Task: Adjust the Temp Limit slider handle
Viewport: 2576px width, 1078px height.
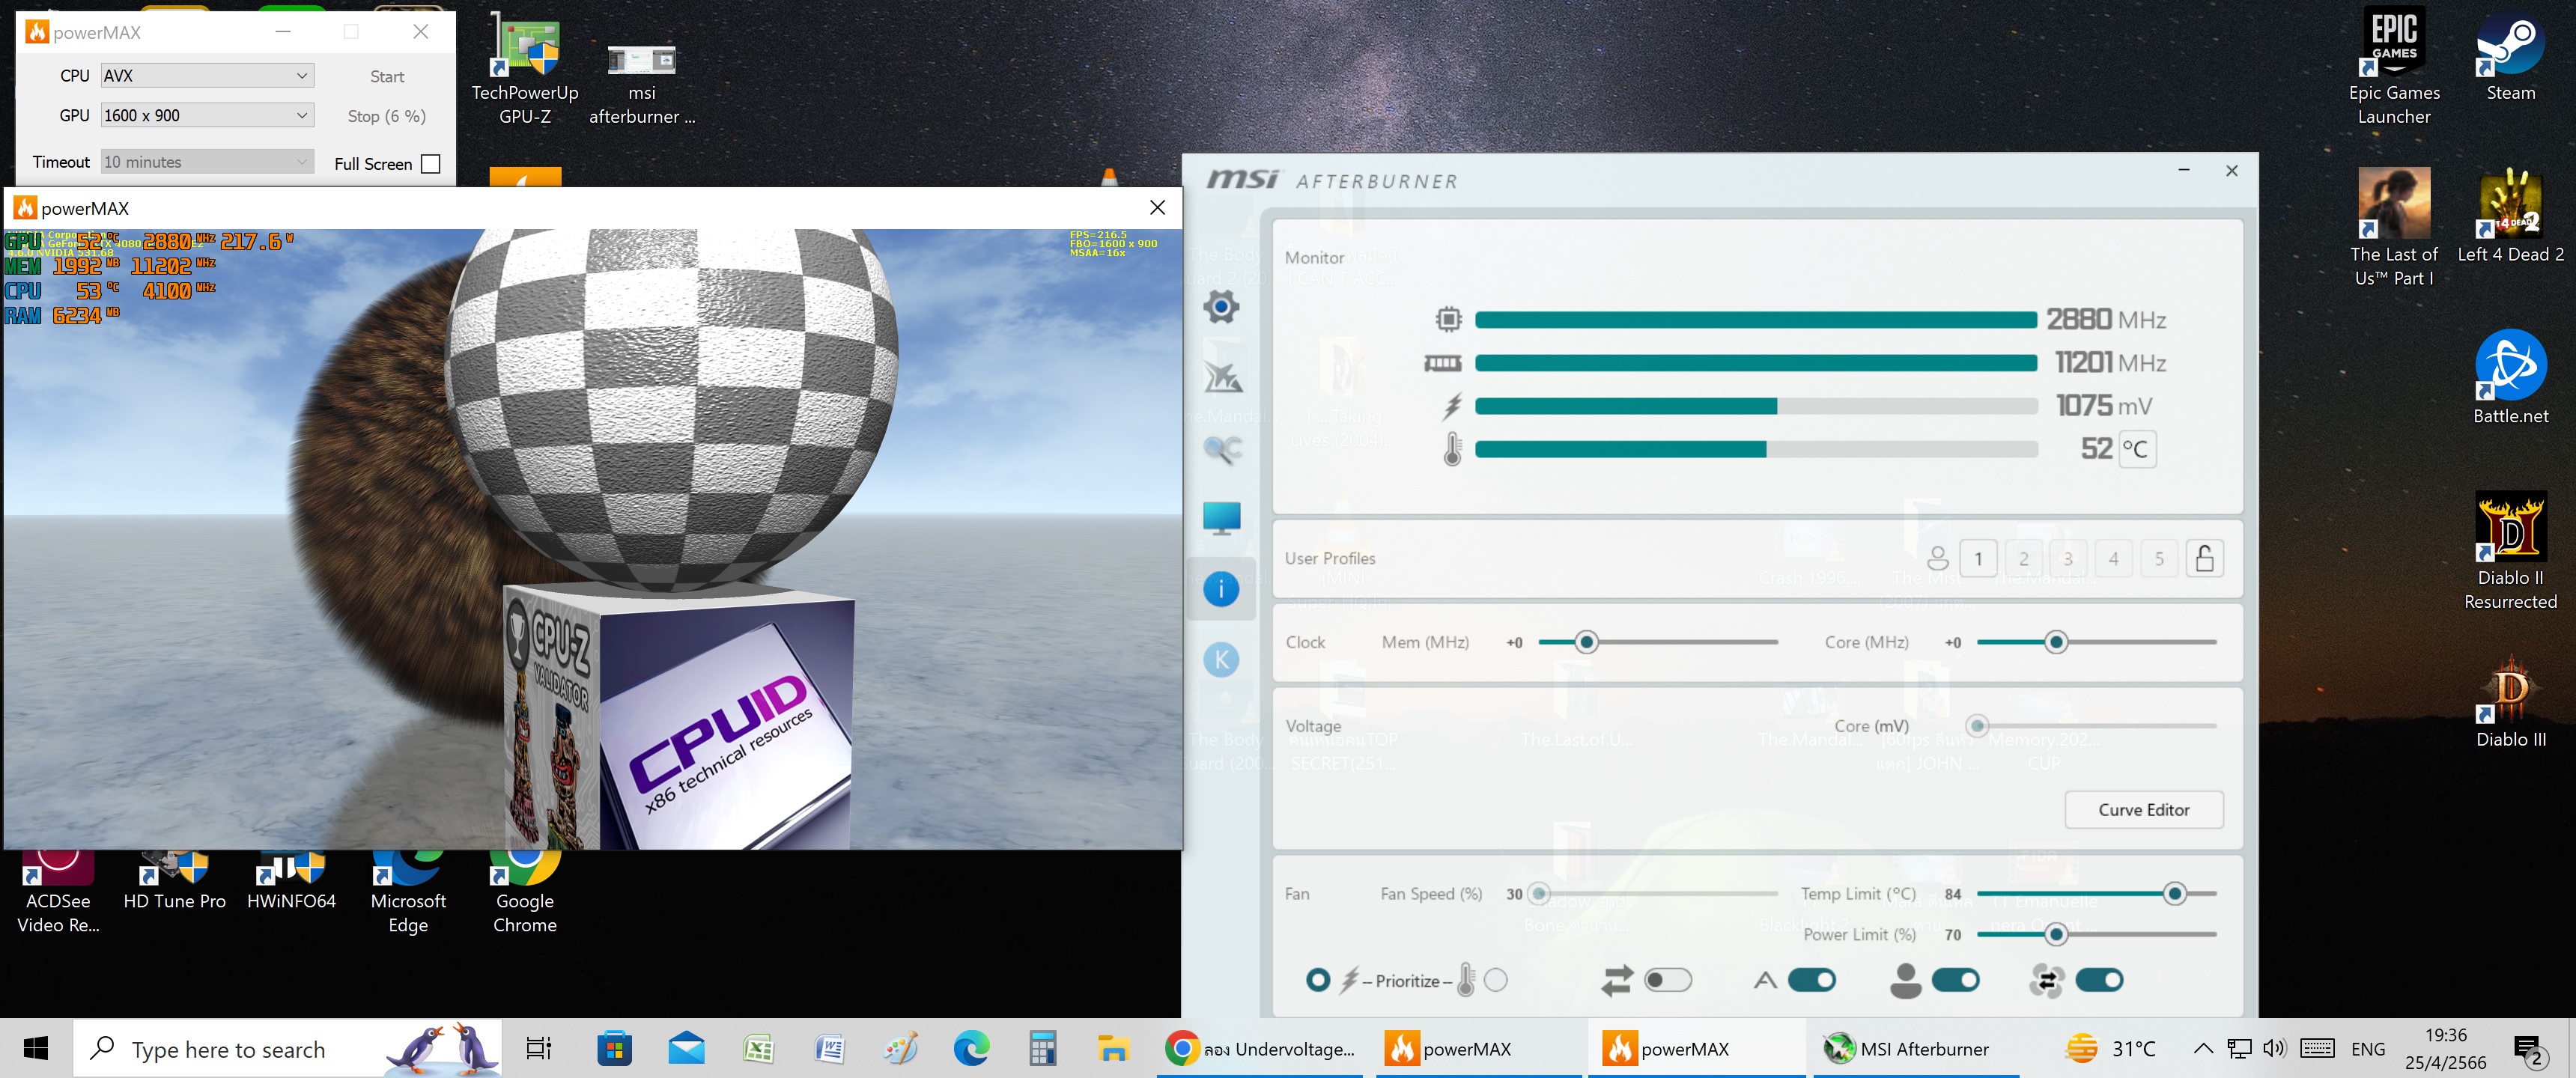Action: tap(2174, 893)
